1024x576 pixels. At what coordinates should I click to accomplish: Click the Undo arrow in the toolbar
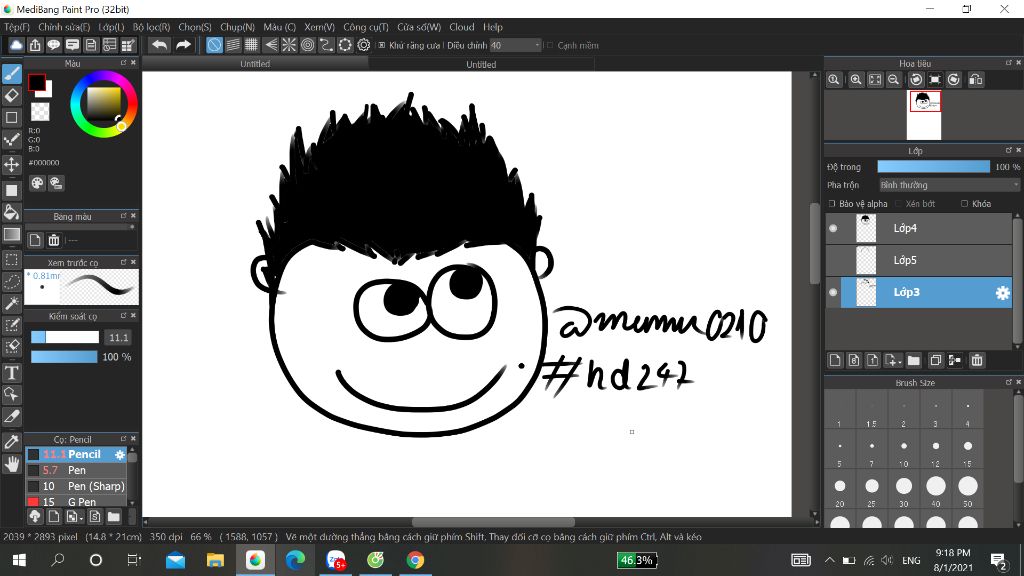coord(159,45)
